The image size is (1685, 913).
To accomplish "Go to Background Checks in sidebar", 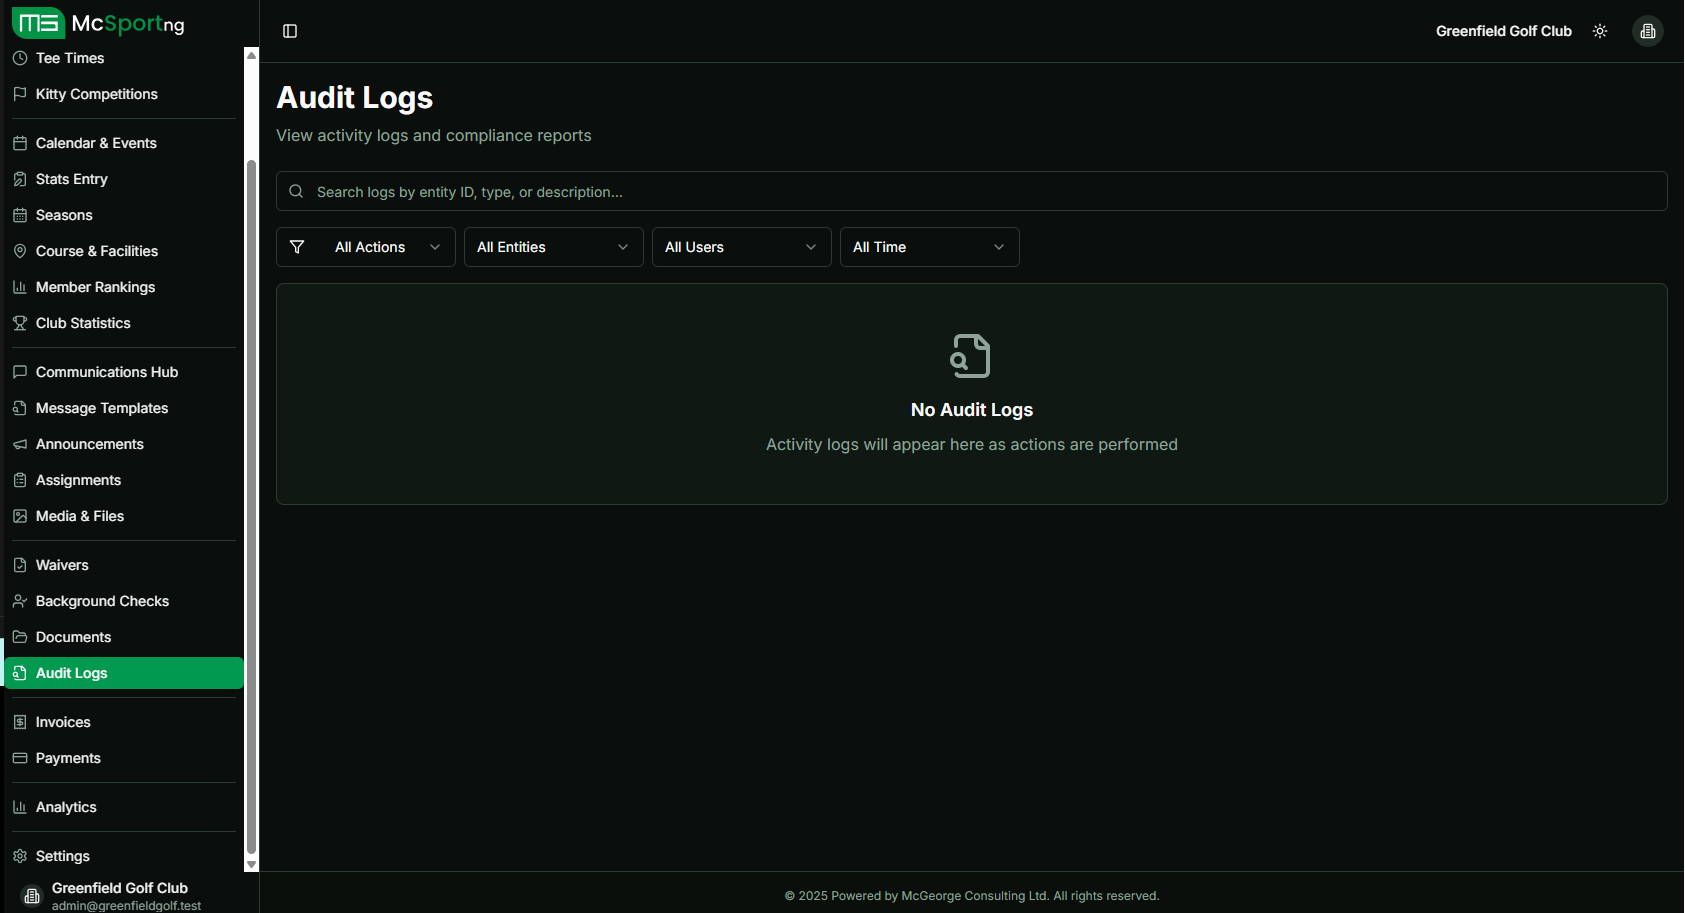I will click(x=102, y=601).
